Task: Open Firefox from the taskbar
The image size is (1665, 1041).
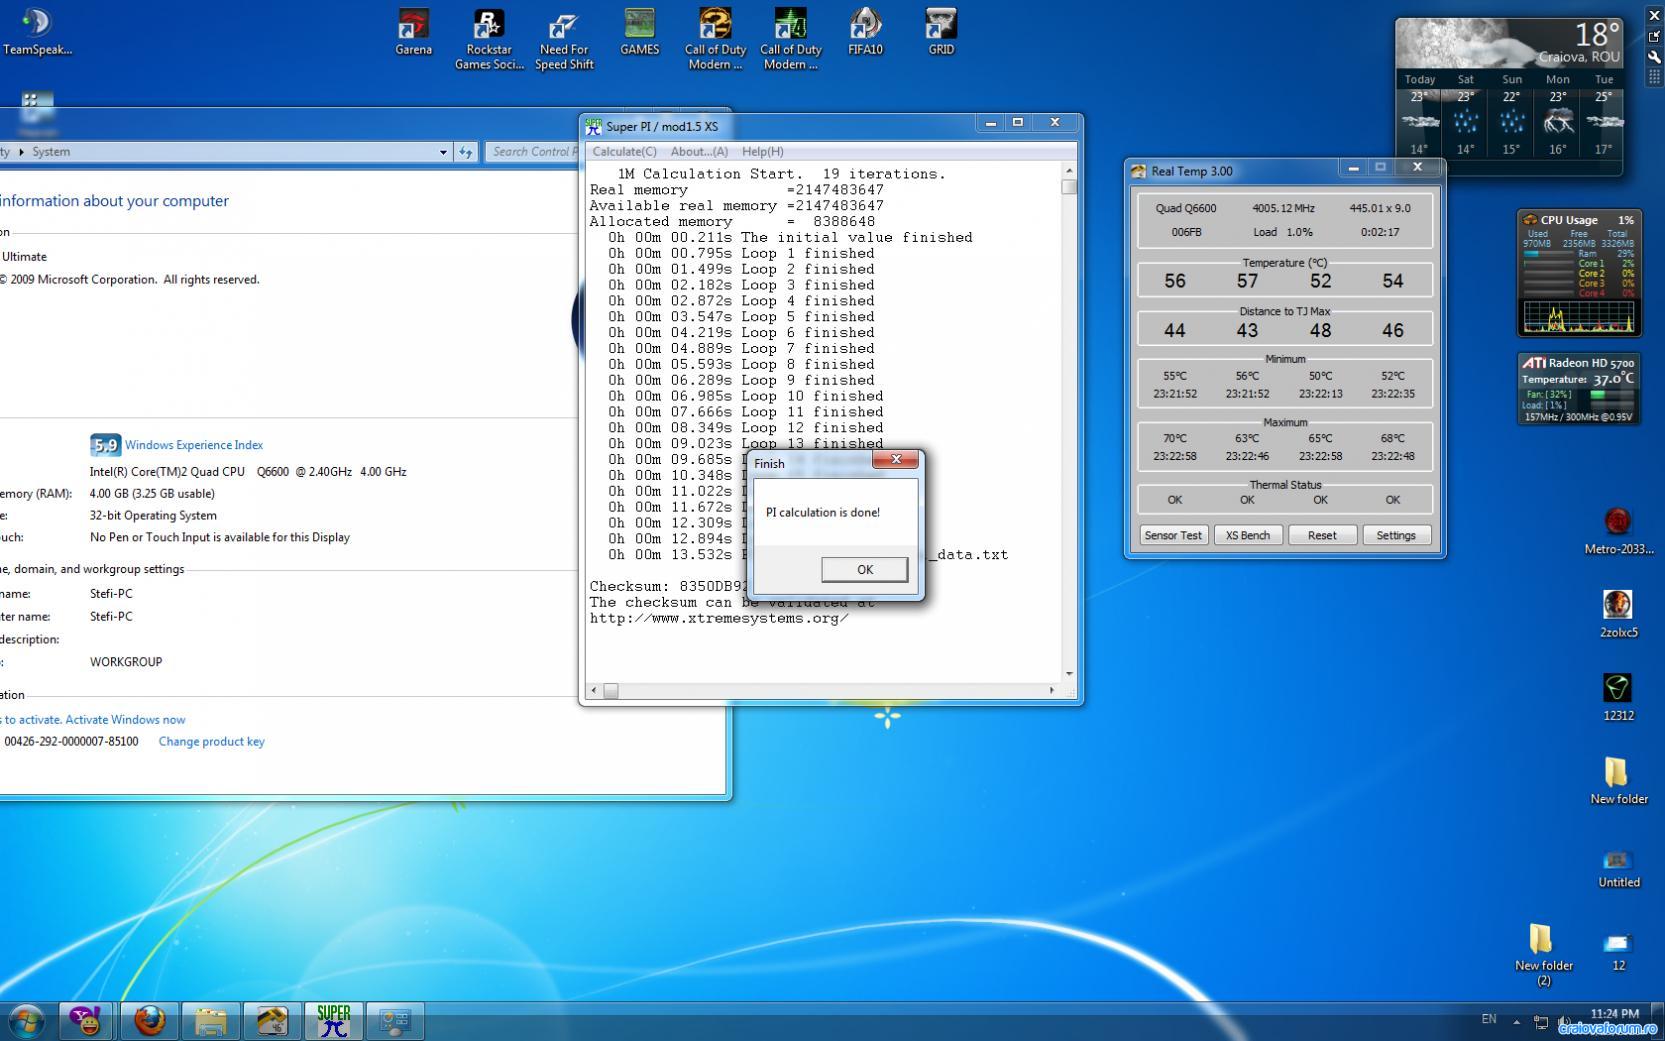Action: (x=149, y=1021)
